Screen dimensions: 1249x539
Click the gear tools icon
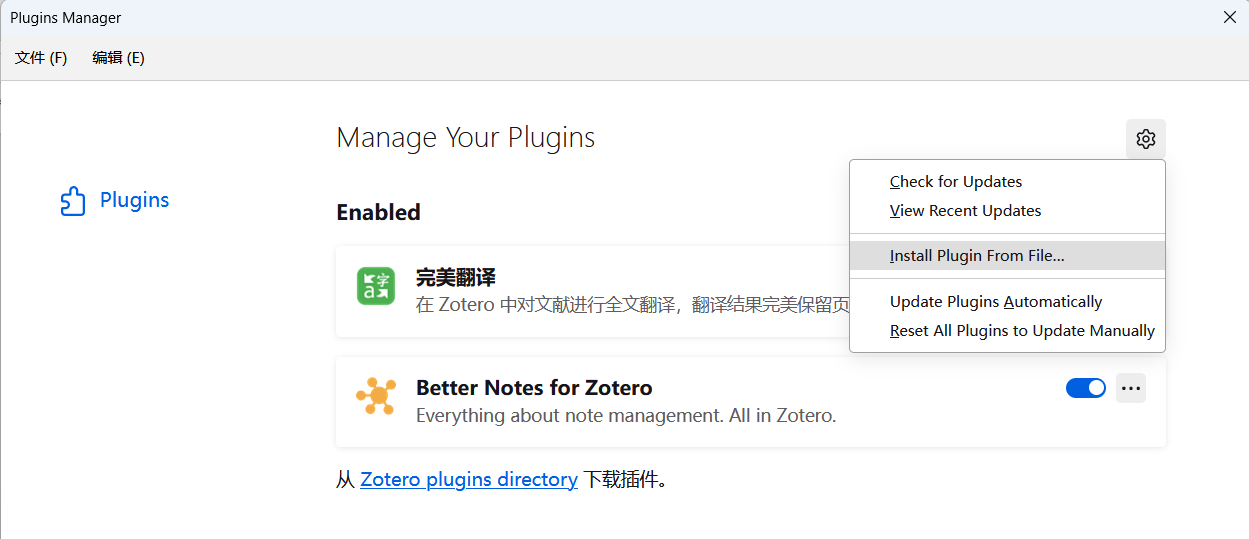click(1146, 139)
